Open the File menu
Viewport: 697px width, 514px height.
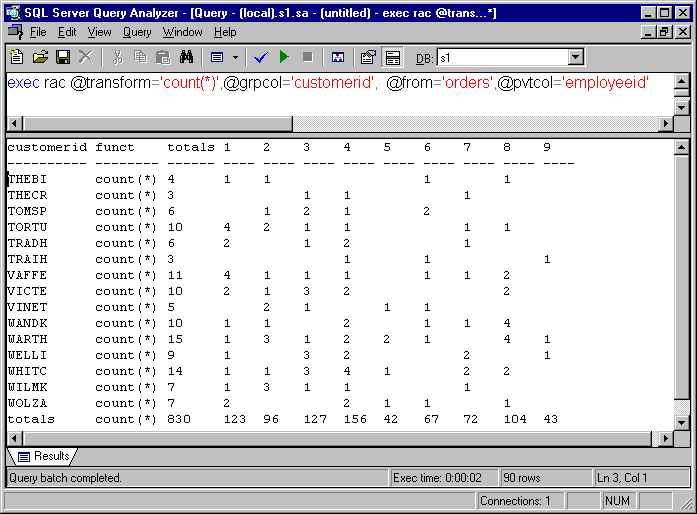click(x=38, y=32)
